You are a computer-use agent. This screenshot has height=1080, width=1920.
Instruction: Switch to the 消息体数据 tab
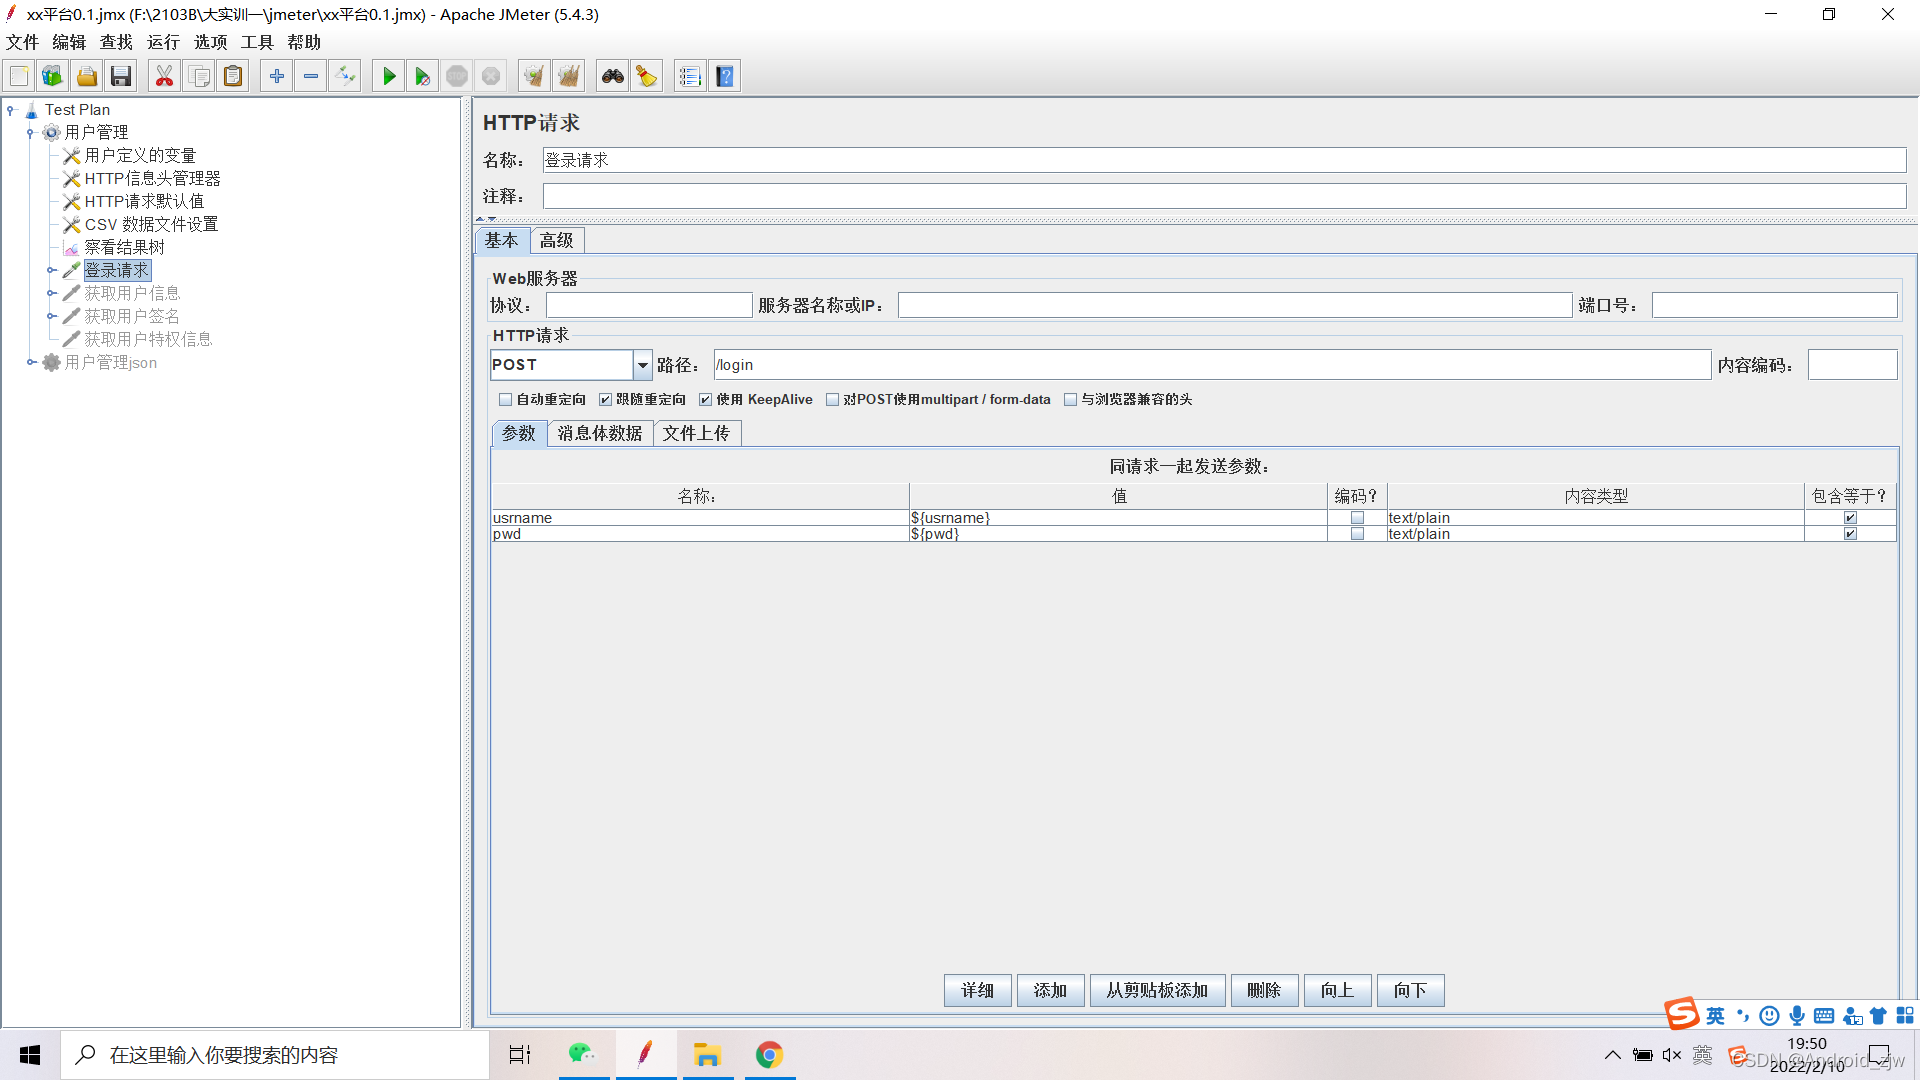(x=599, y=433)
